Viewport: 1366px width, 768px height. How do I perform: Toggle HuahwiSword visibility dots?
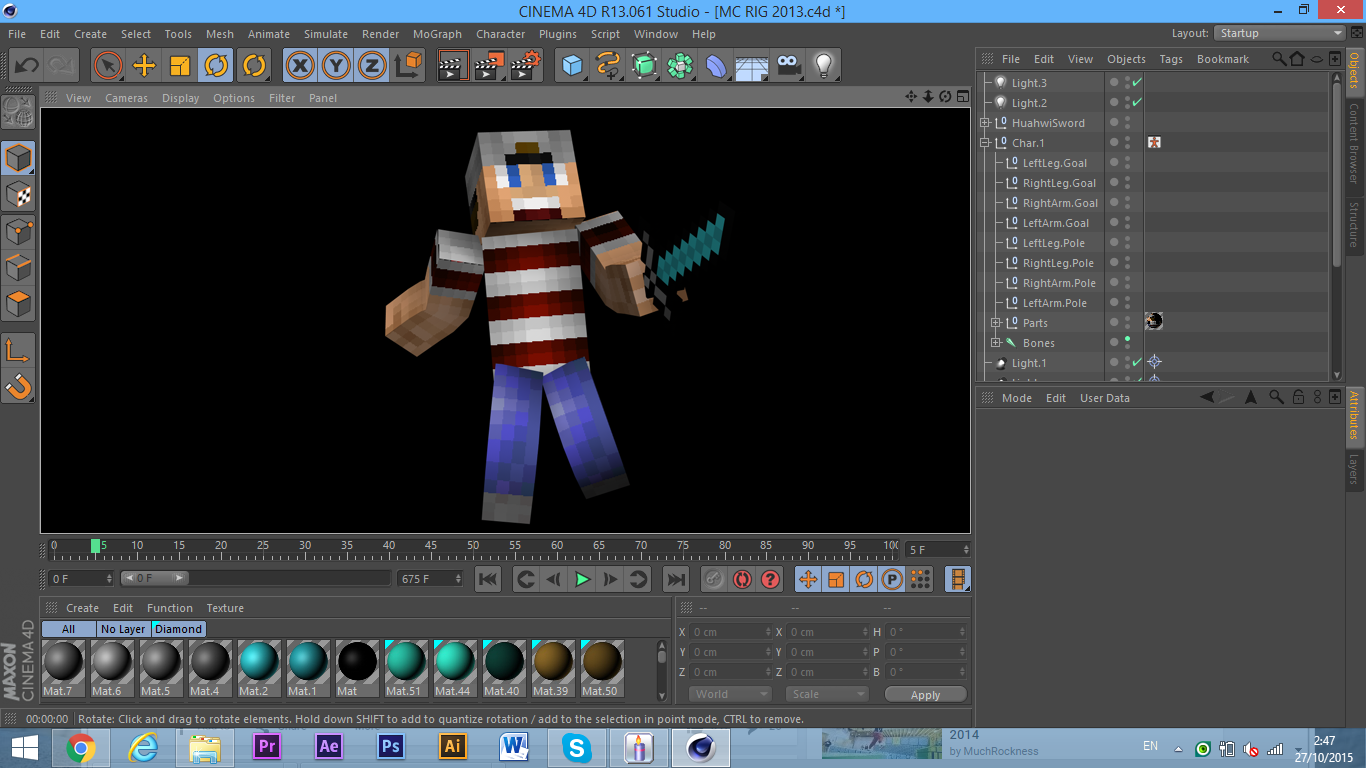point(1128,123)
